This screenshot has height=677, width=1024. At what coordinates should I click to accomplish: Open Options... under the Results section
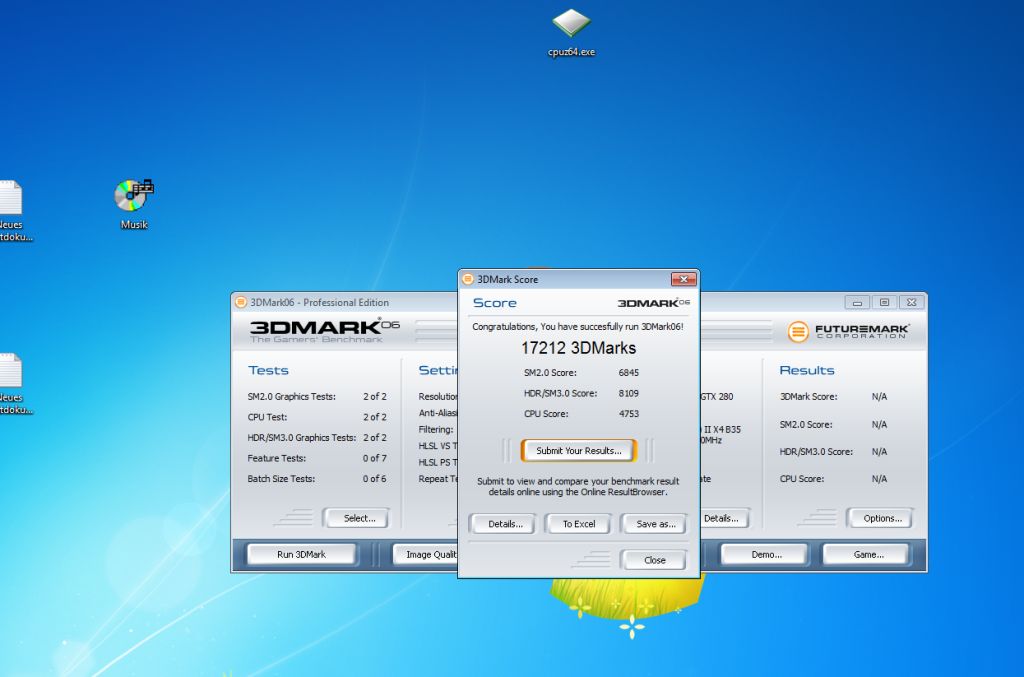(882, 518)
